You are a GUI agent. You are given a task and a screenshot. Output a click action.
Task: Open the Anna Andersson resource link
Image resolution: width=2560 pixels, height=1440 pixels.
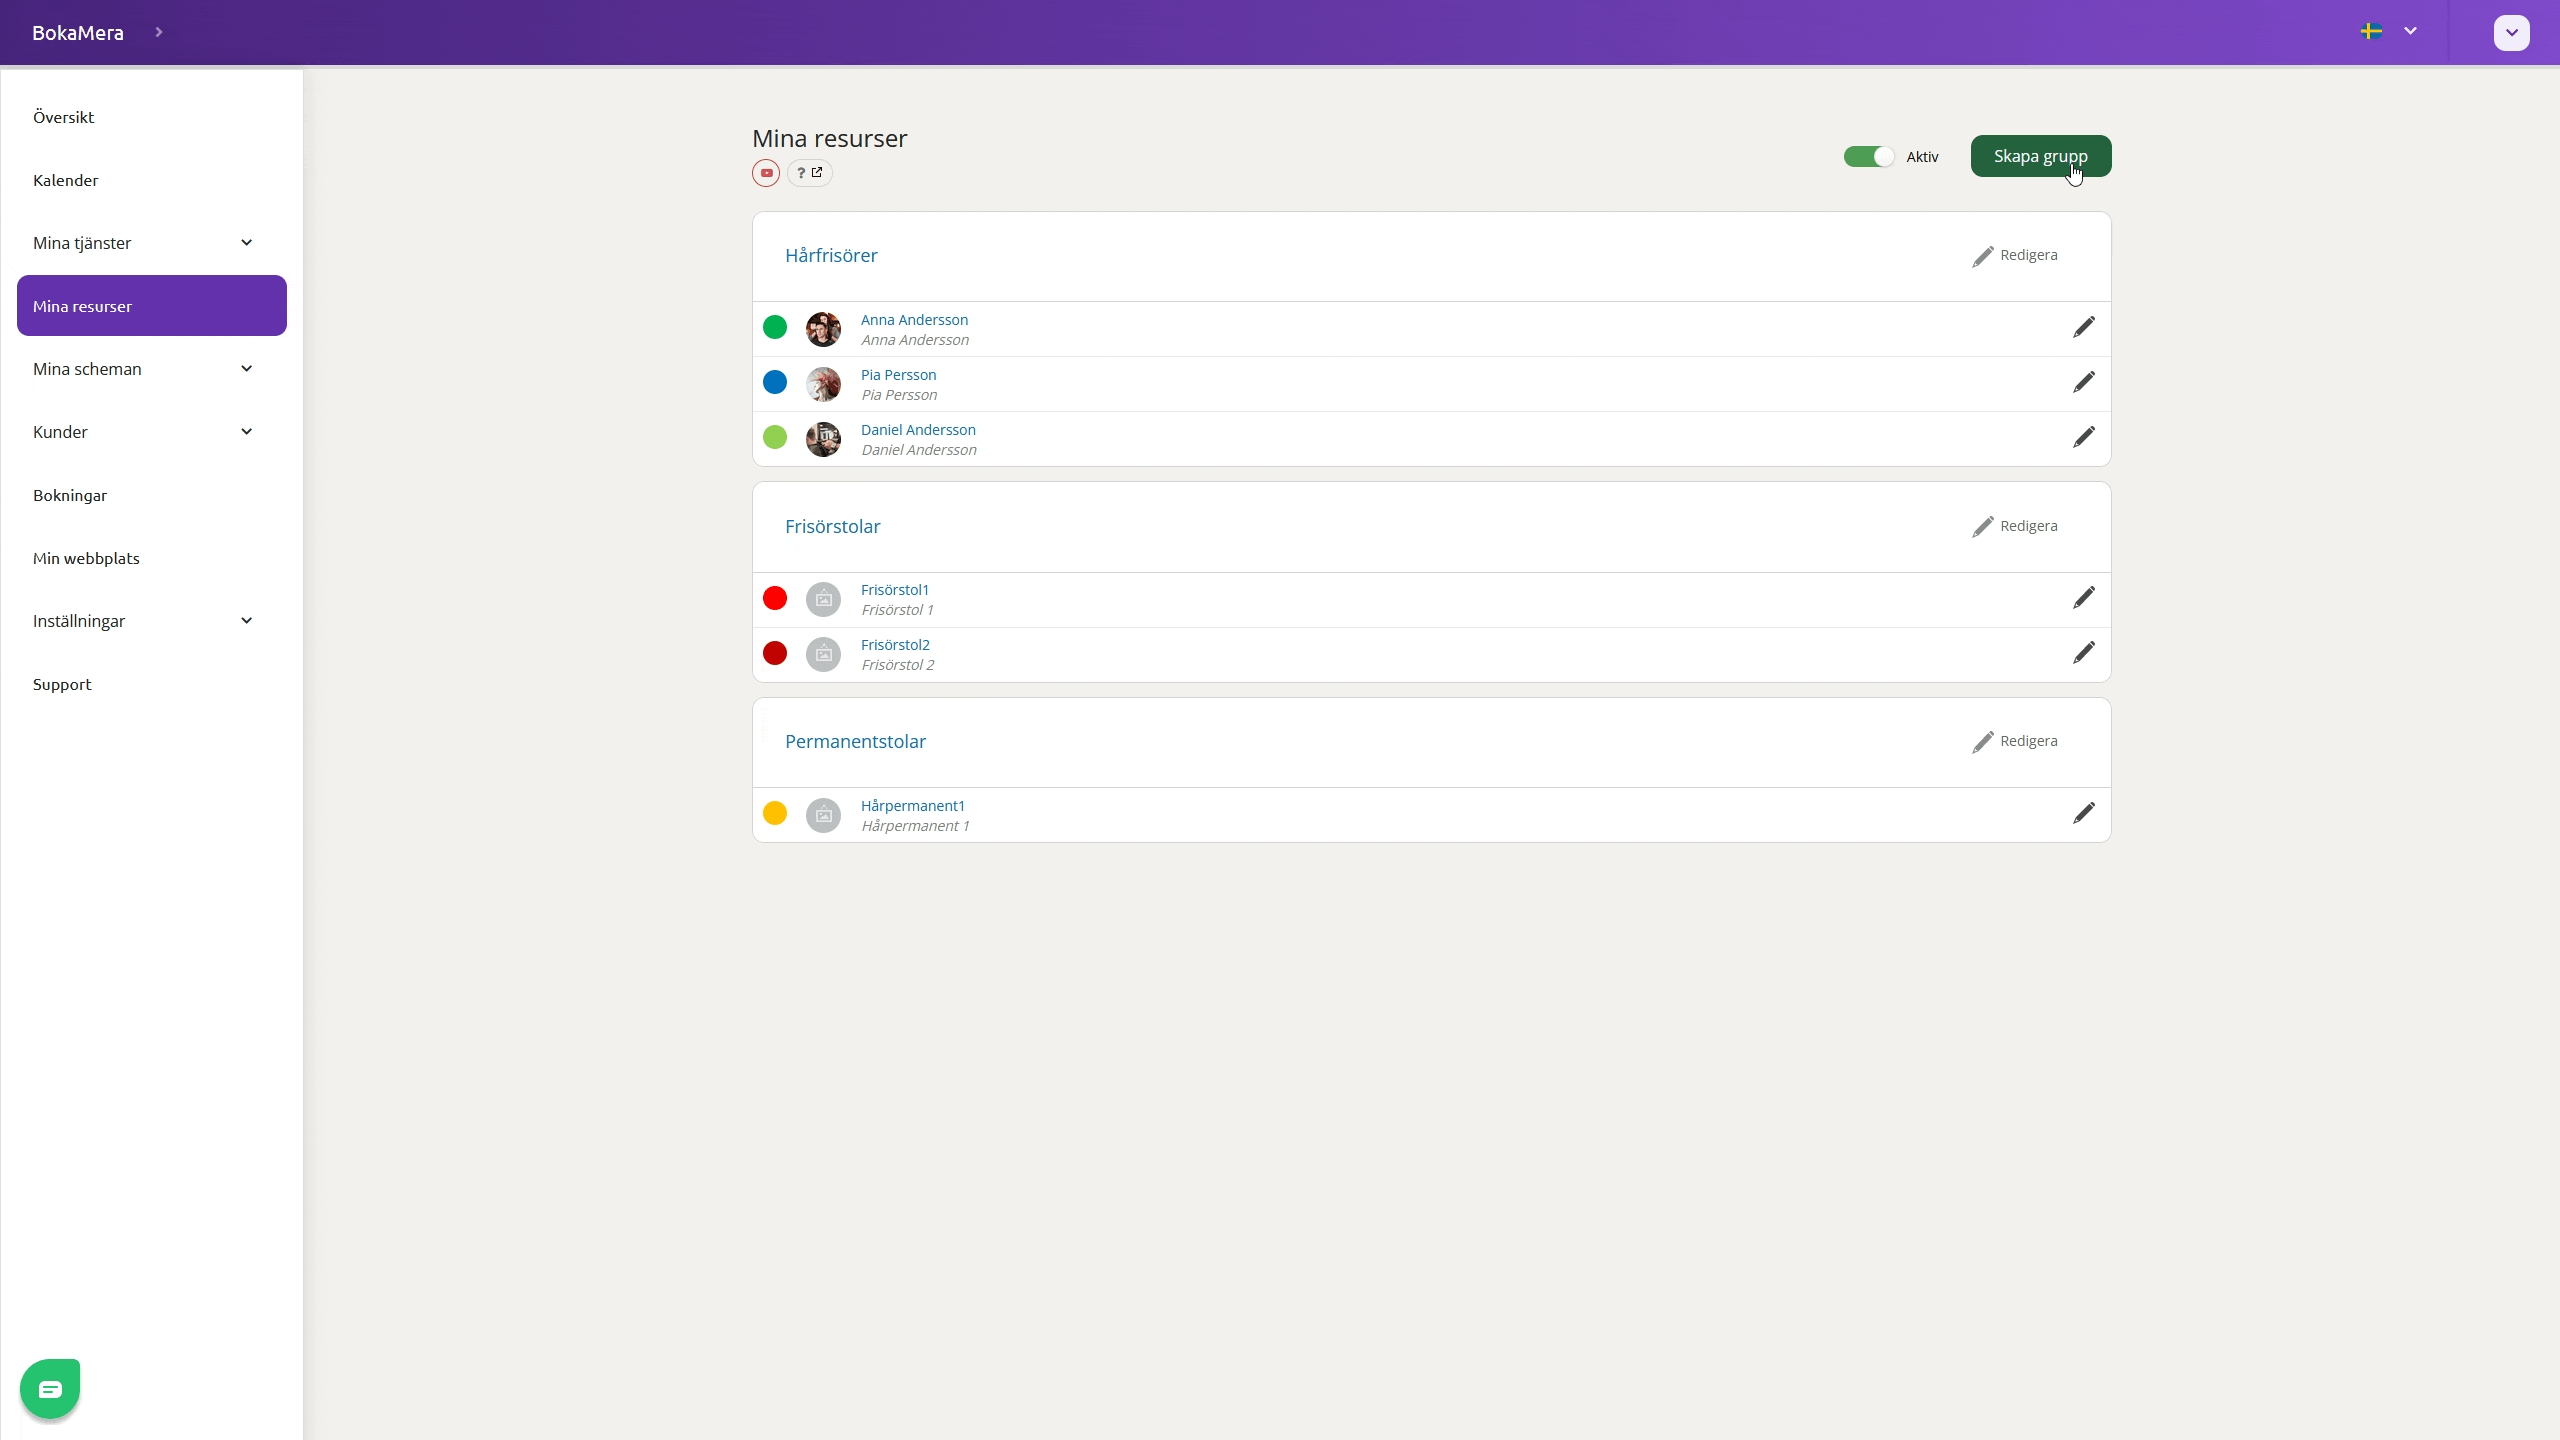click(x=914, y=320)
